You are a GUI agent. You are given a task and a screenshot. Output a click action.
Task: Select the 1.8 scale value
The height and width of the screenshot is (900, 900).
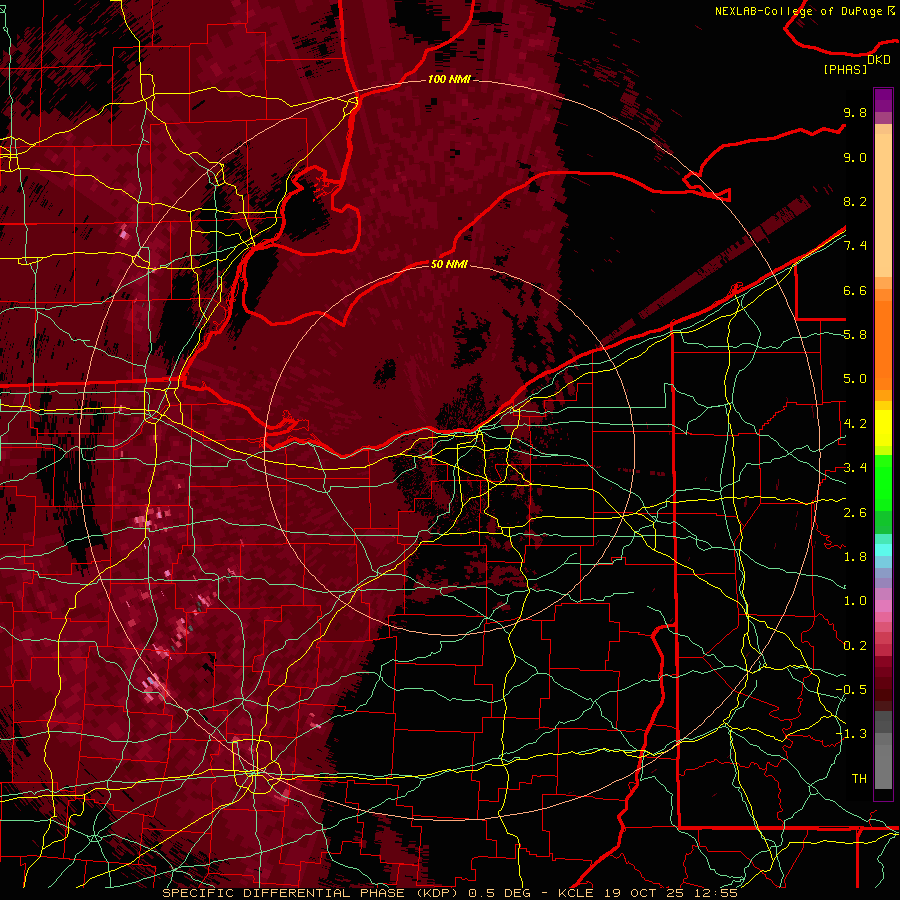point(855,557)
